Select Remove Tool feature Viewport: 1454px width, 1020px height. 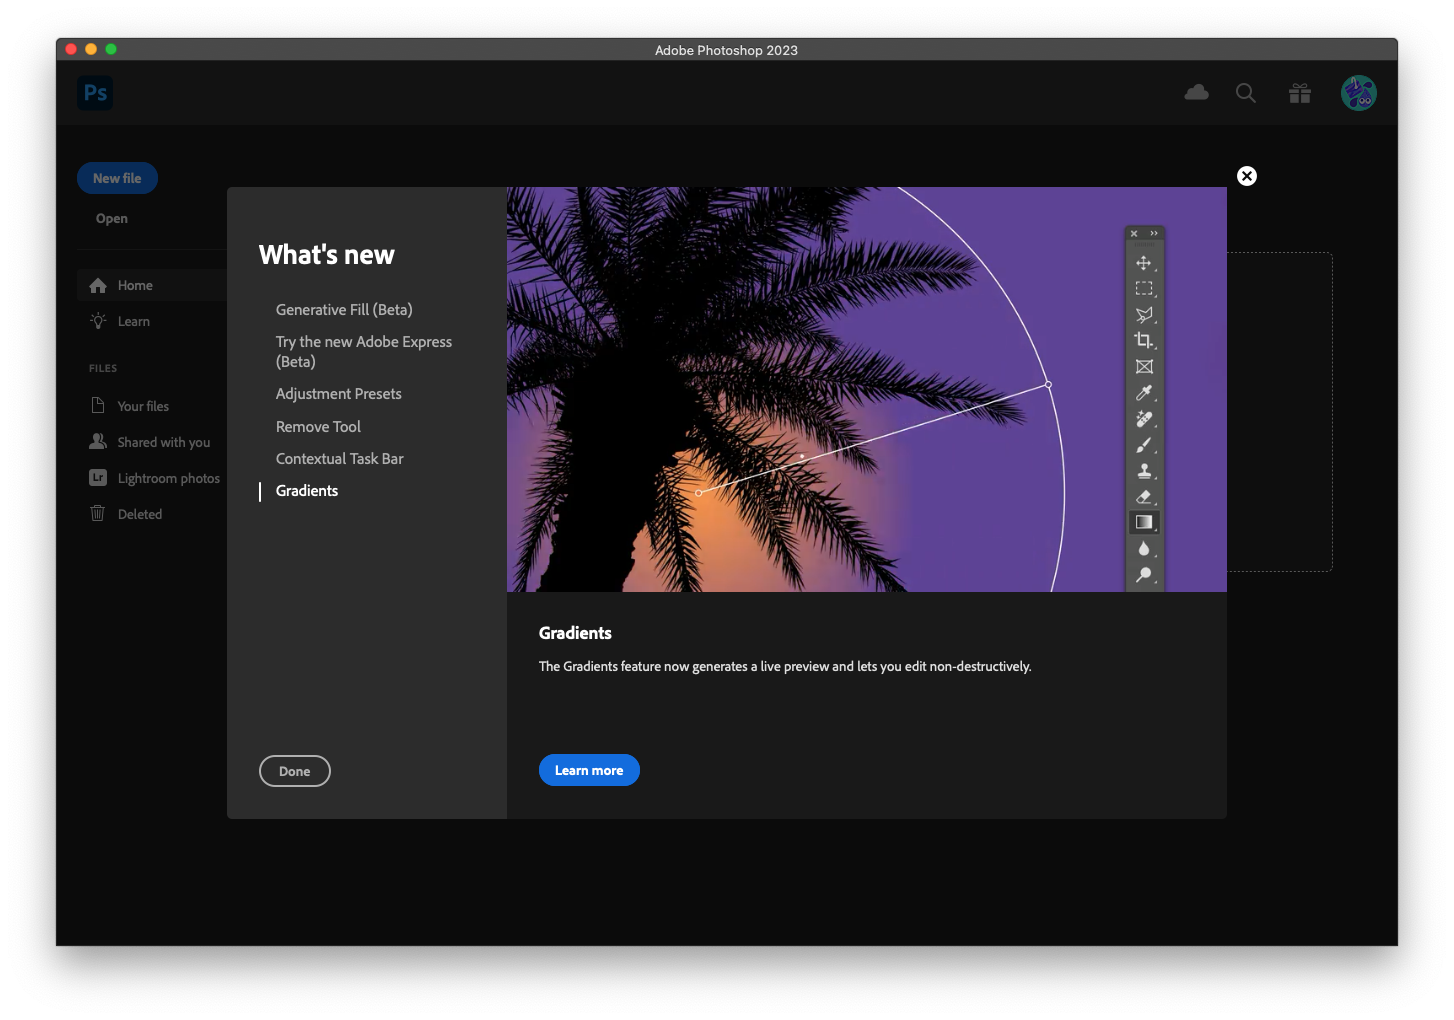[x=318, y=427]
